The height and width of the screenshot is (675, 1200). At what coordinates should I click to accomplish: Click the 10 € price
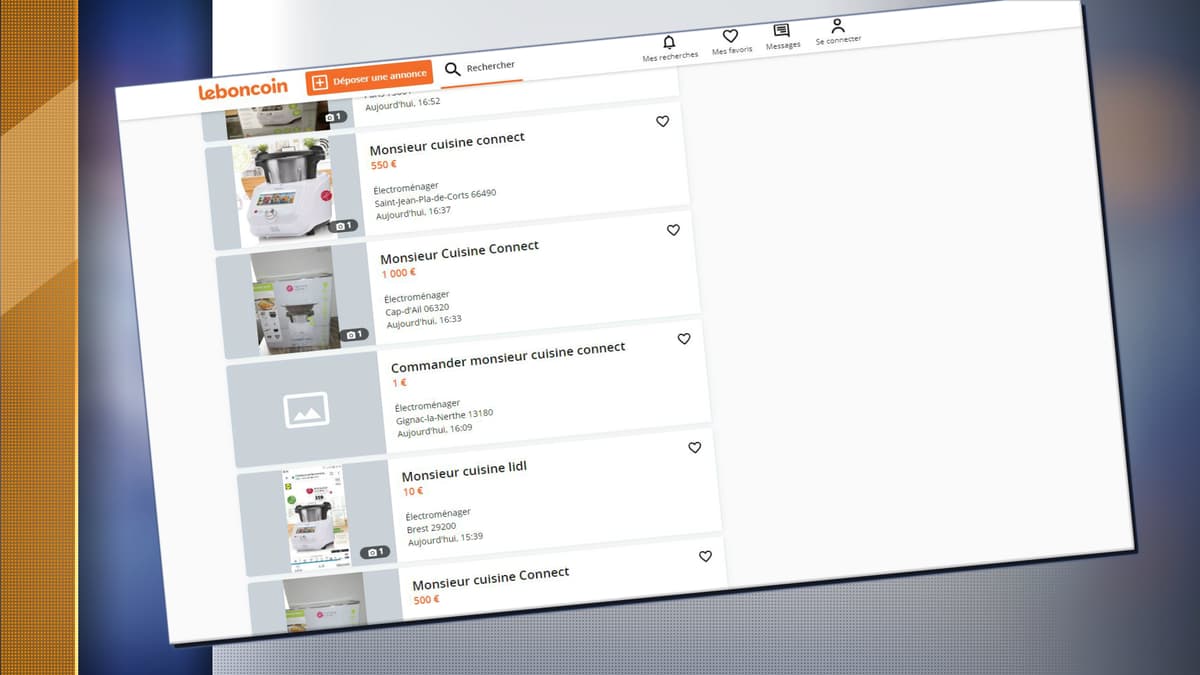point(413,491)
